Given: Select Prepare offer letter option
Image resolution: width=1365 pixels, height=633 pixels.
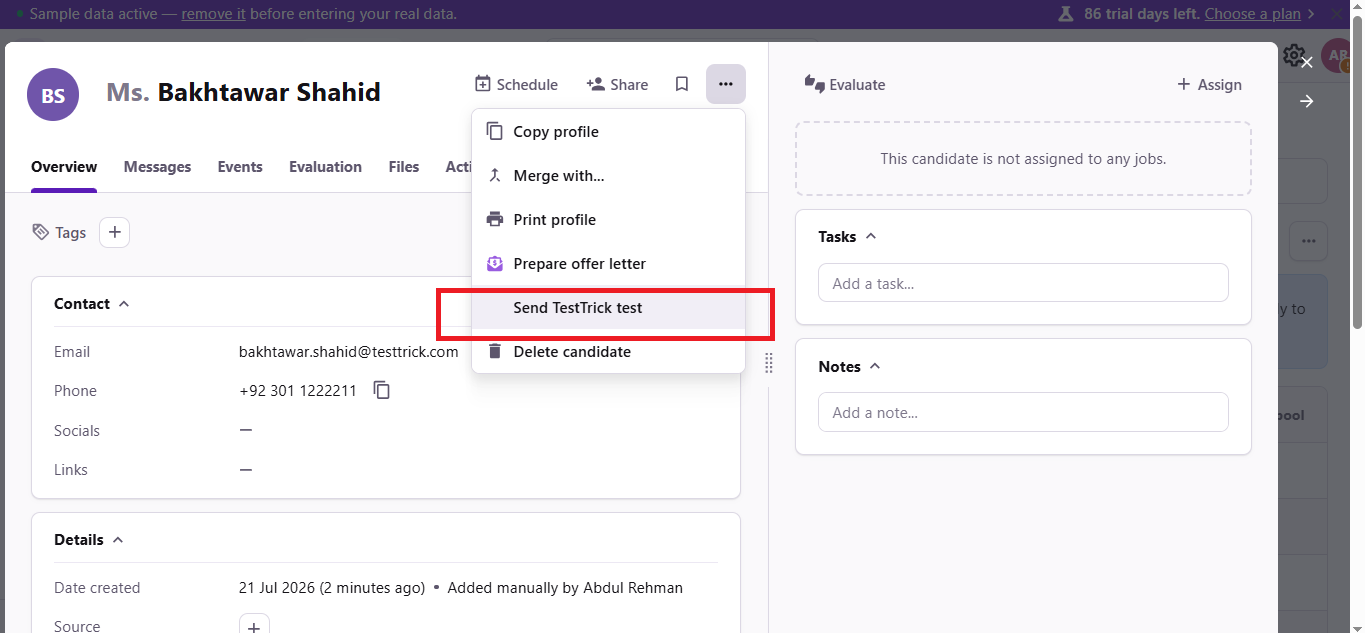Looking at the screenshot, I should point(608,264).
